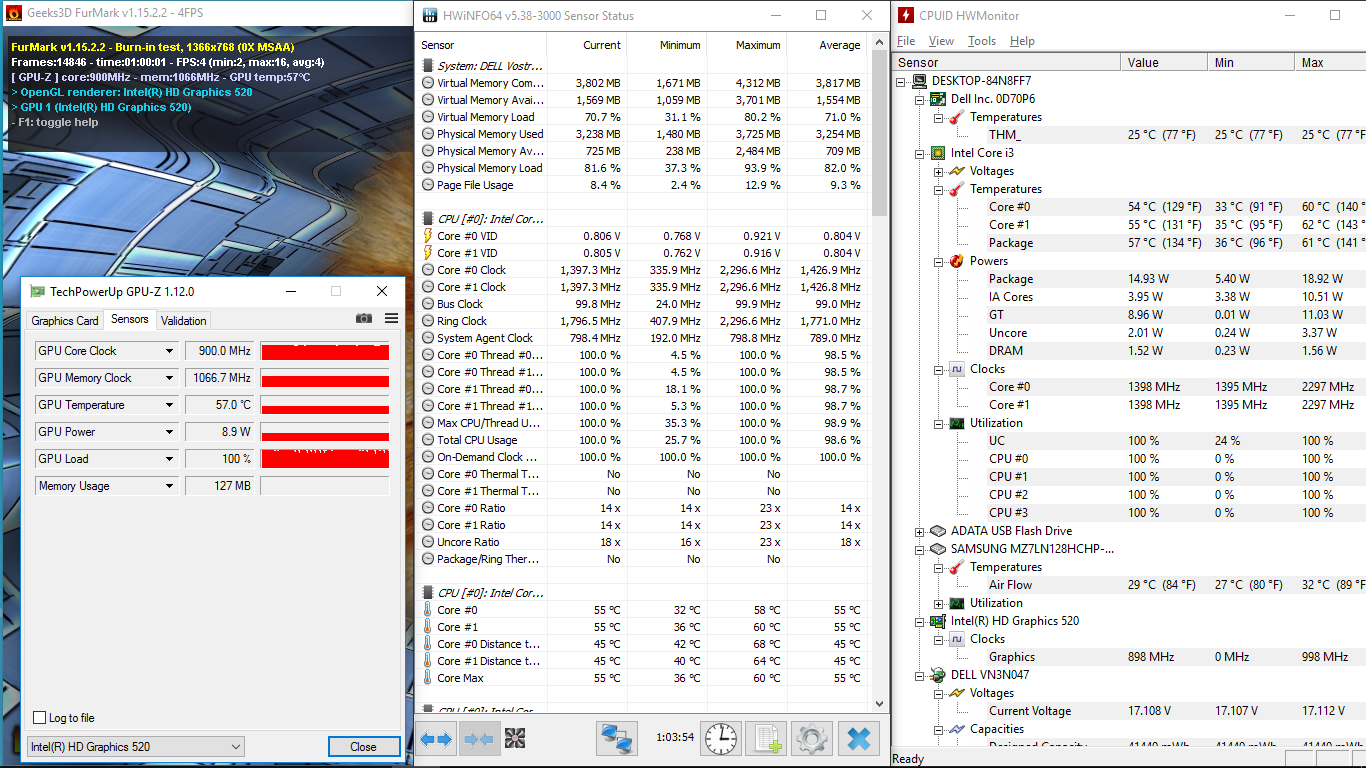Image resolution: width=1366 pixels, height=768 pixels.
Task: Enable Log to file checkbox in GPU-Z
Action: point(40,718)
